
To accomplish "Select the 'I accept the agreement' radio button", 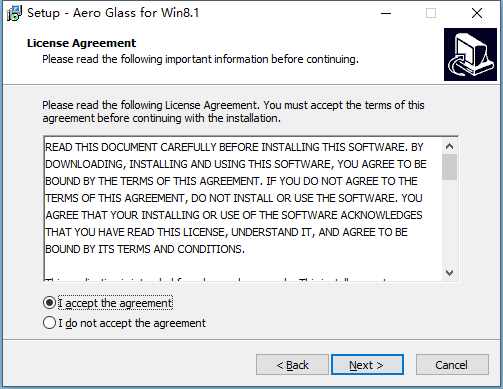I will [49, 303].
